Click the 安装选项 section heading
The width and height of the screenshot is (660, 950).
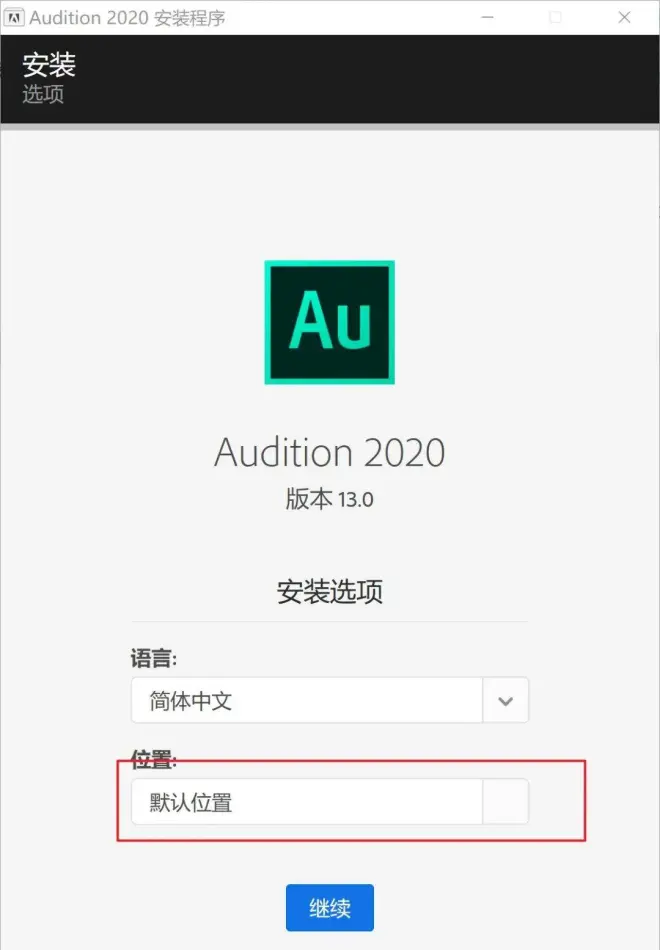329,591
